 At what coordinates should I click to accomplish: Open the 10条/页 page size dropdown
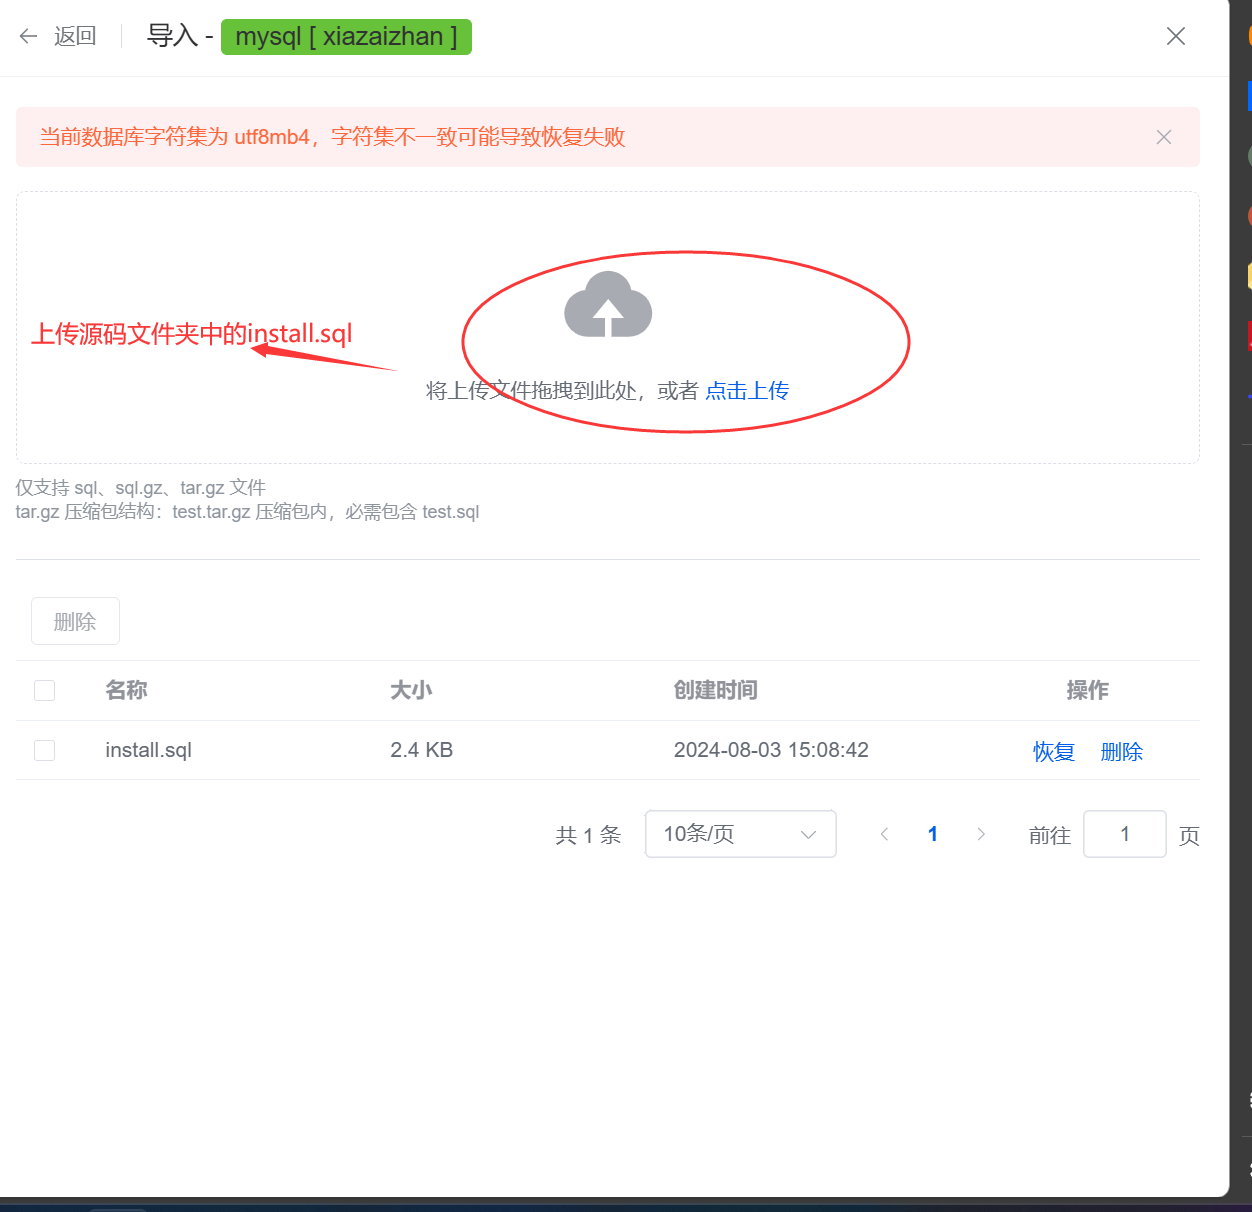tap(740, 834)
